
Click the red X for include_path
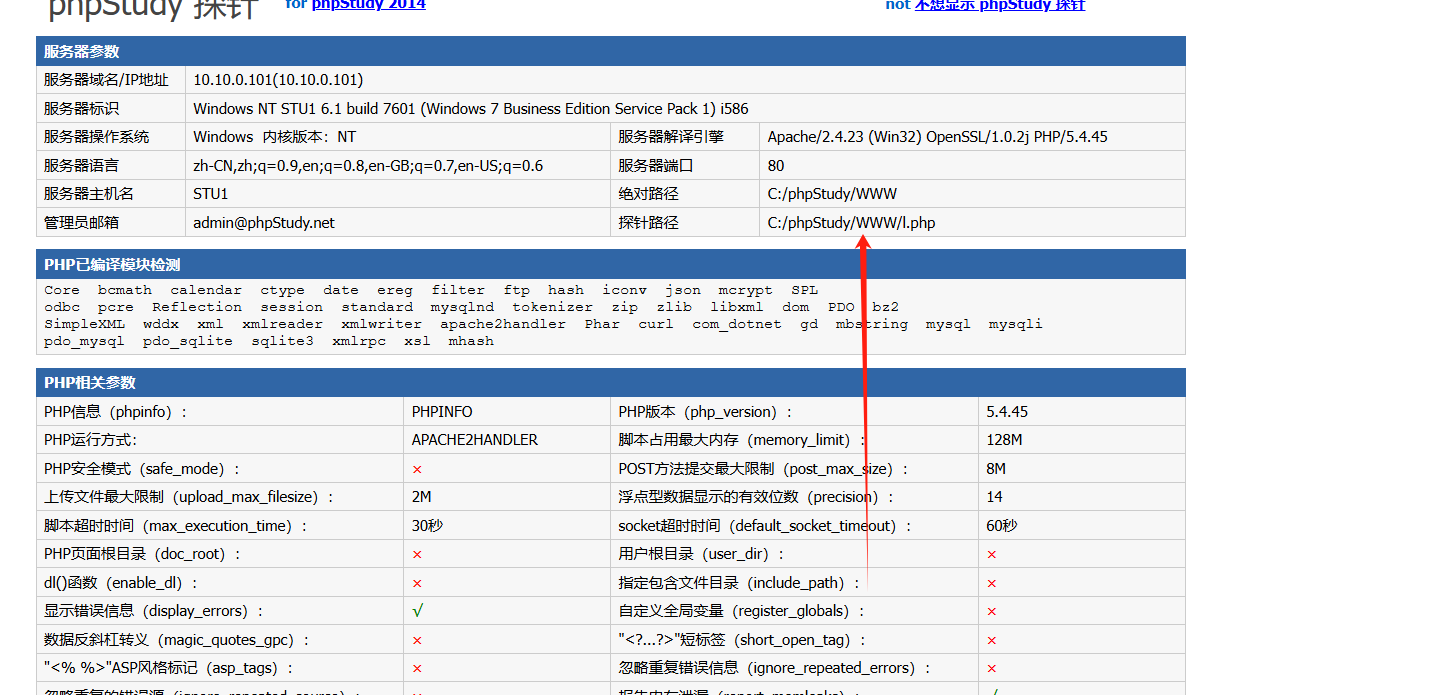[991, 583]
